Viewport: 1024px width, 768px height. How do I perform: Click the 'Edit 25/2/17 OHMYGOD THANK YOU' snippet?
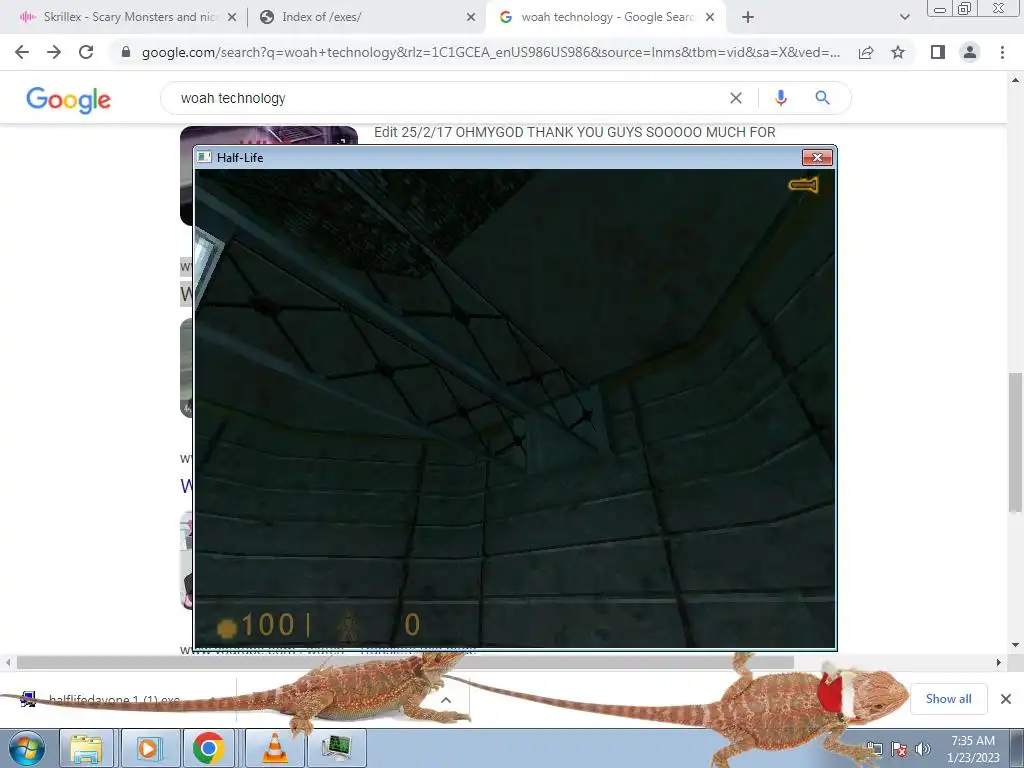point(575,133)
